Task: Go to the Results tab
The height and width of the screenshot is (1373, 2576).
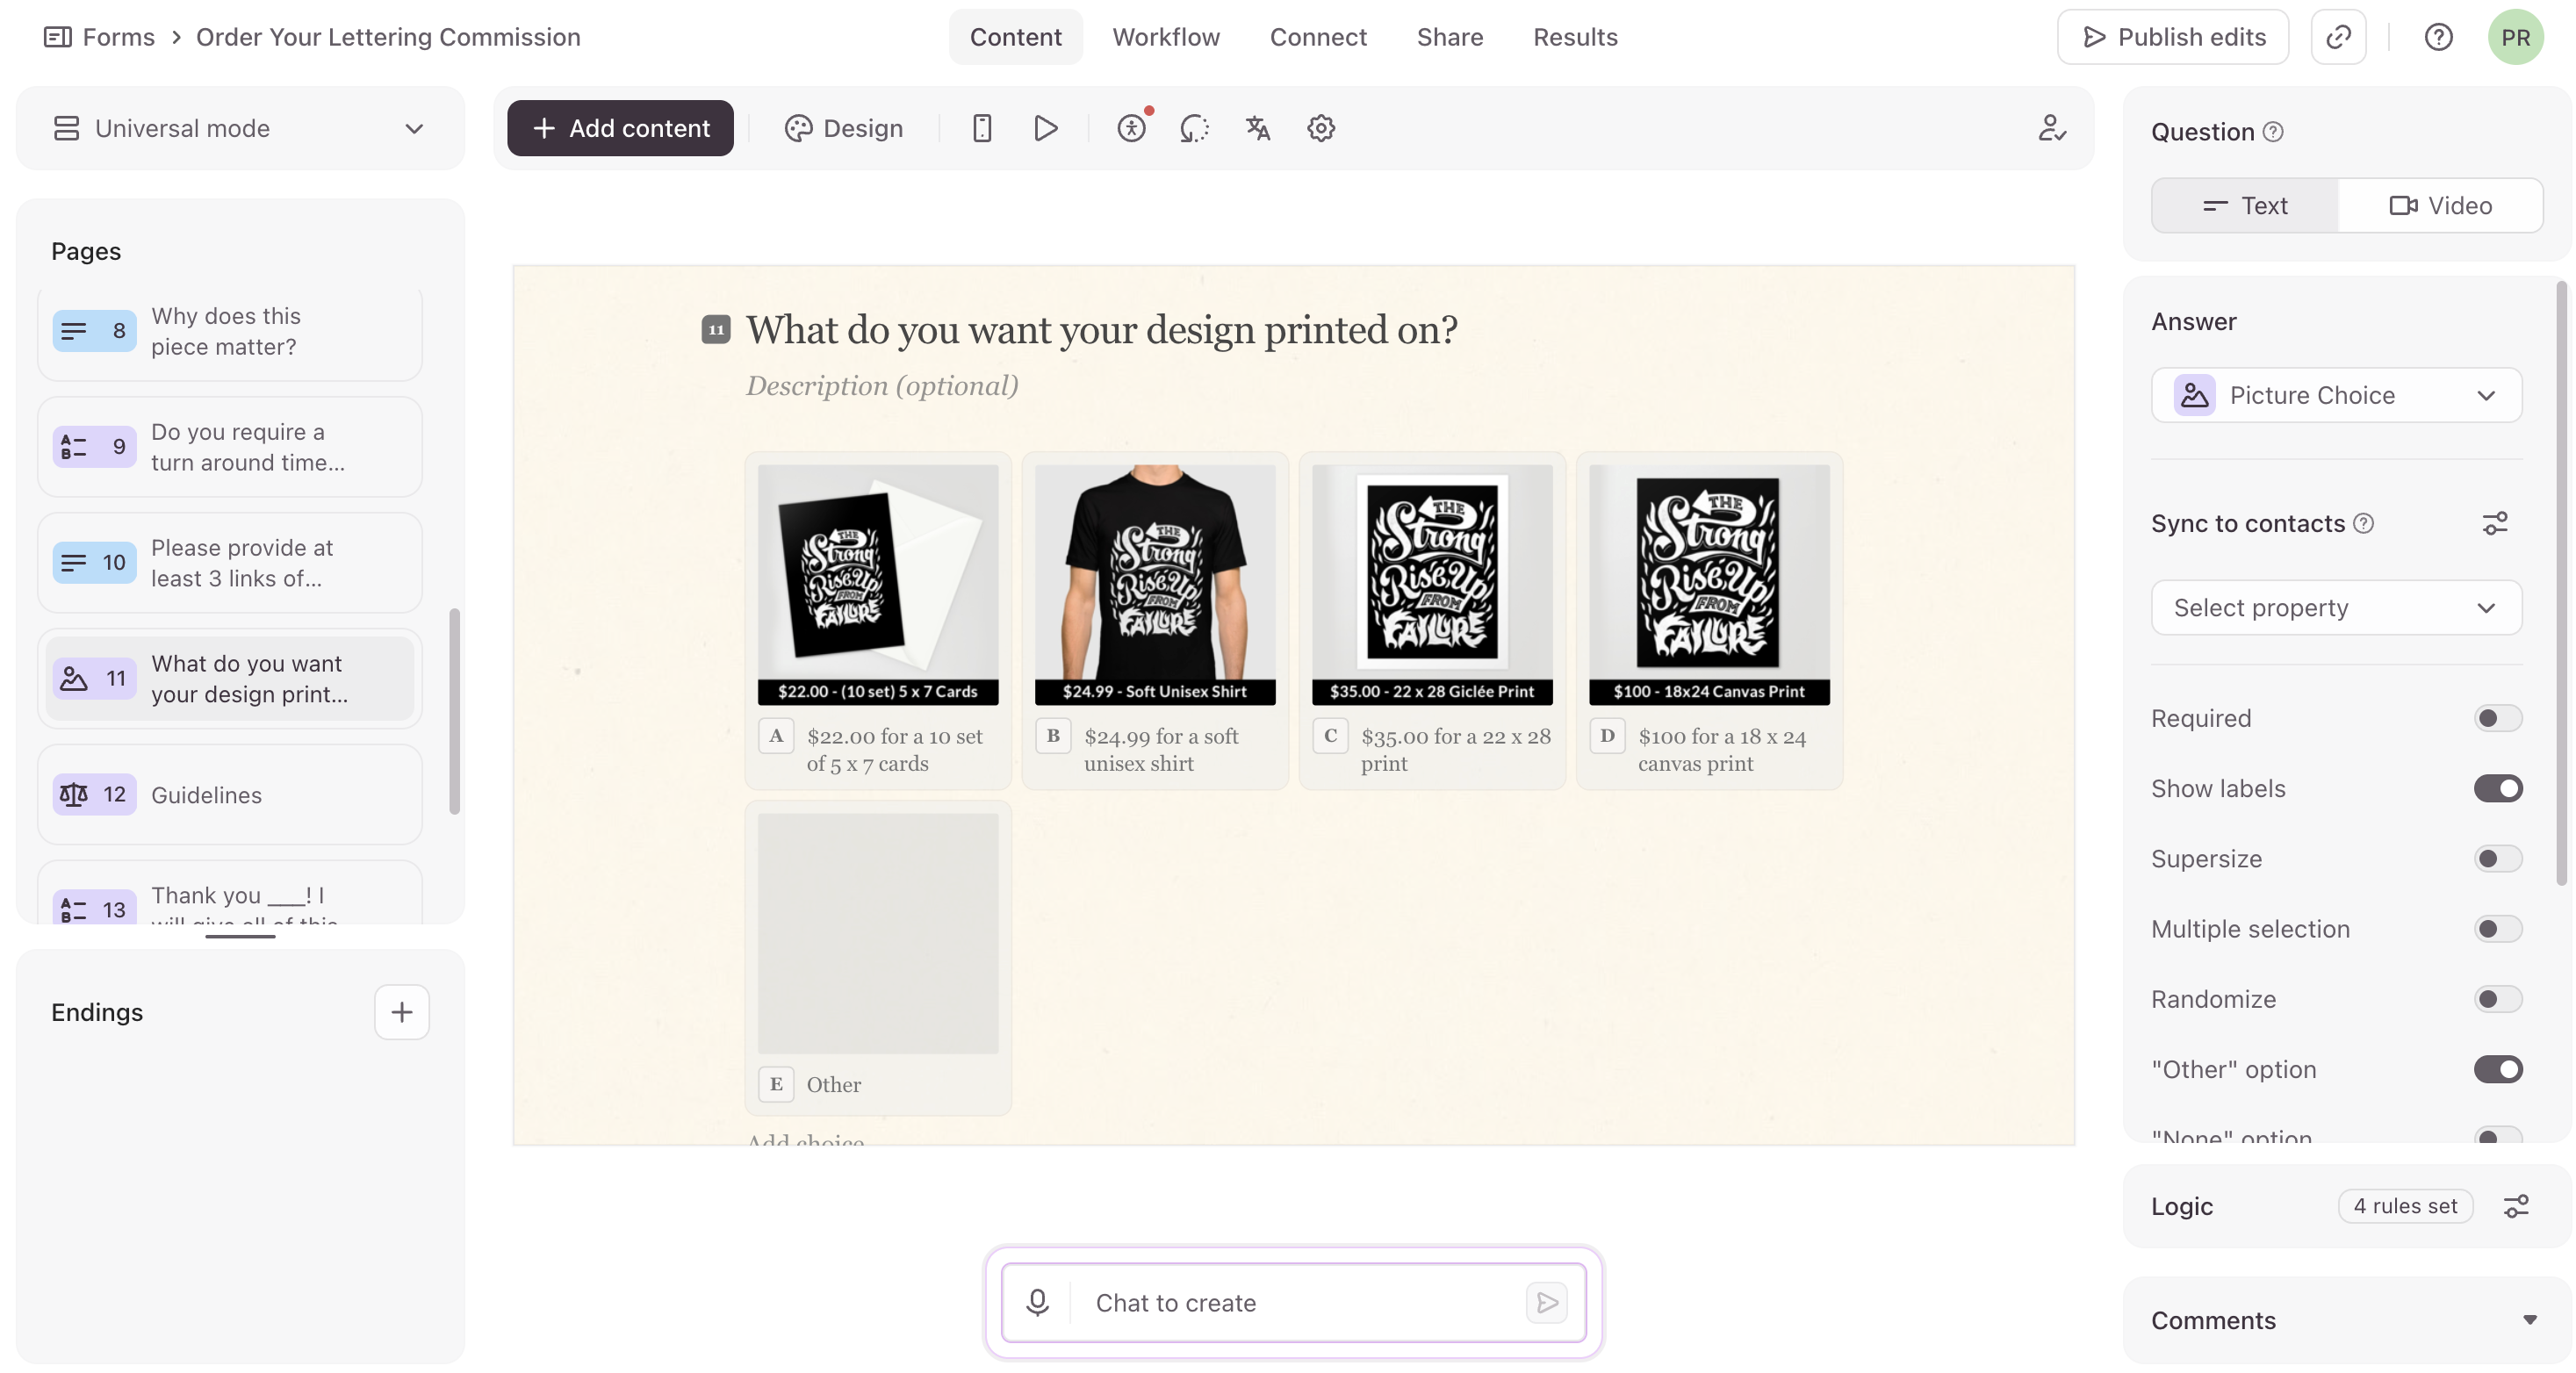Action: pyautogui.click(x=1575, y=37)
